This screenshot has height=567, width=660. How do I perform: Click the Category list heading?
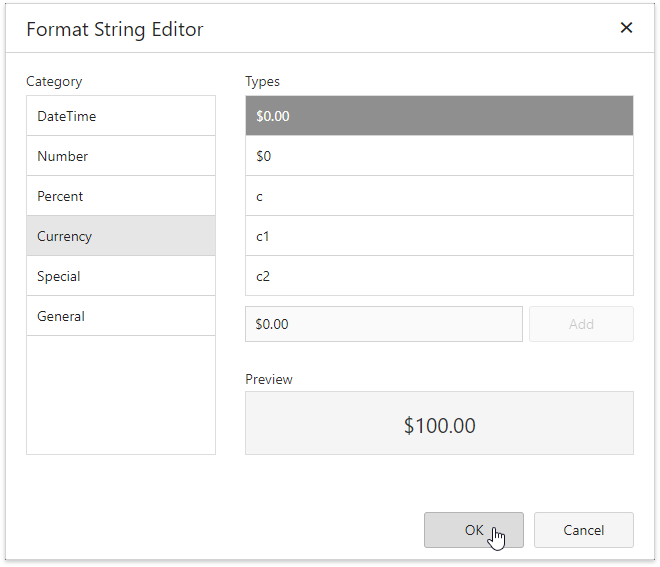[54, 81]
